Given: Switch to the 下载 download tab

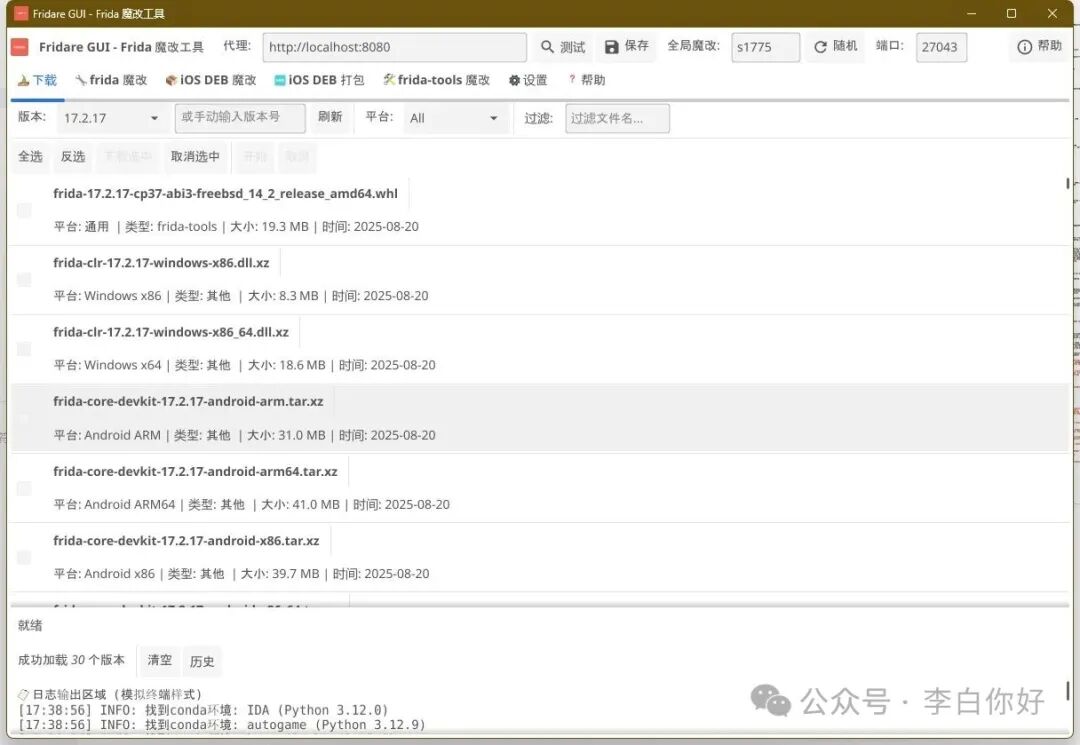Looking at the screenshot, I should [37, 80].
